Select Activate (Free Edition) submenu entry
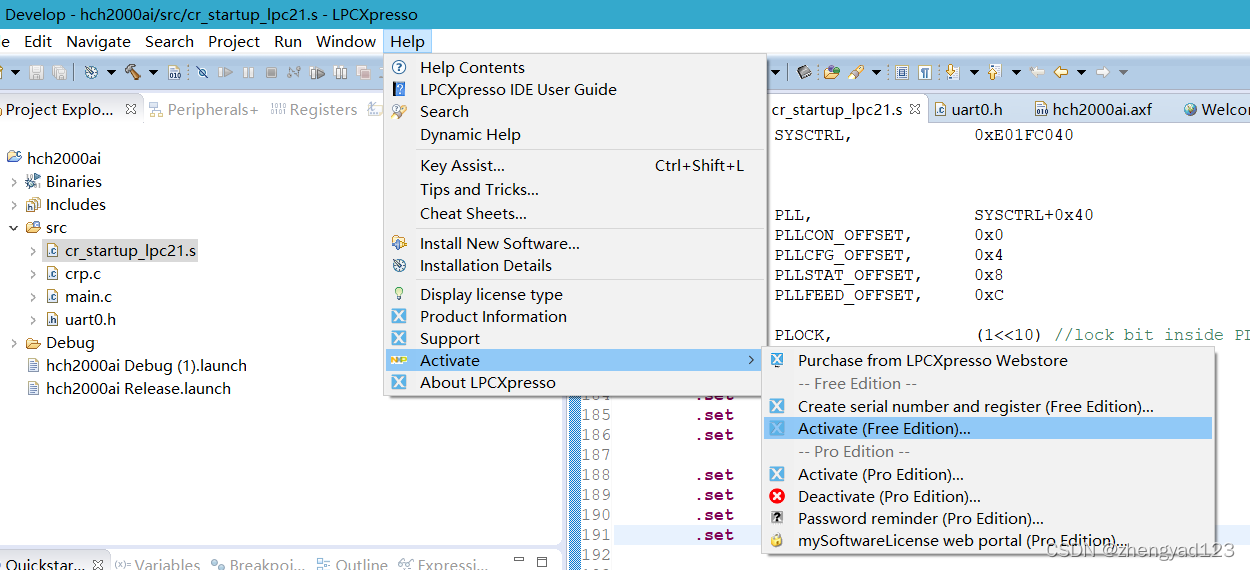The height and width of the screenshot is (570, 1250). click(x=884, y=429)
